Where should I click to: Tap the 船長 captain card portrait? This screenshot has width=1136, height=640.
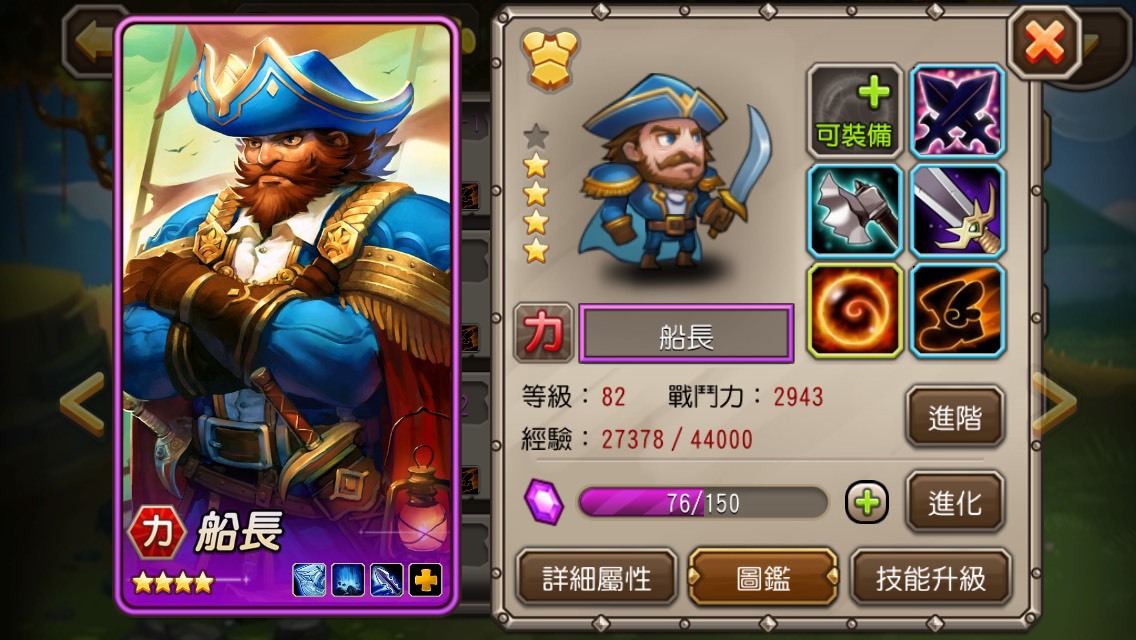point(287,315)
